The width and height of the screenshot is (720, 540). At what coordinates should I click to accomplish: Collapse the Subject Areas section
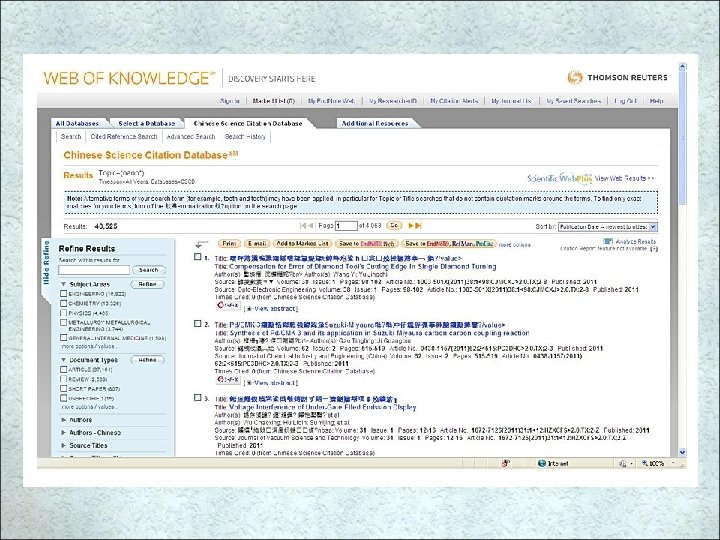click(x=64, y=284)
